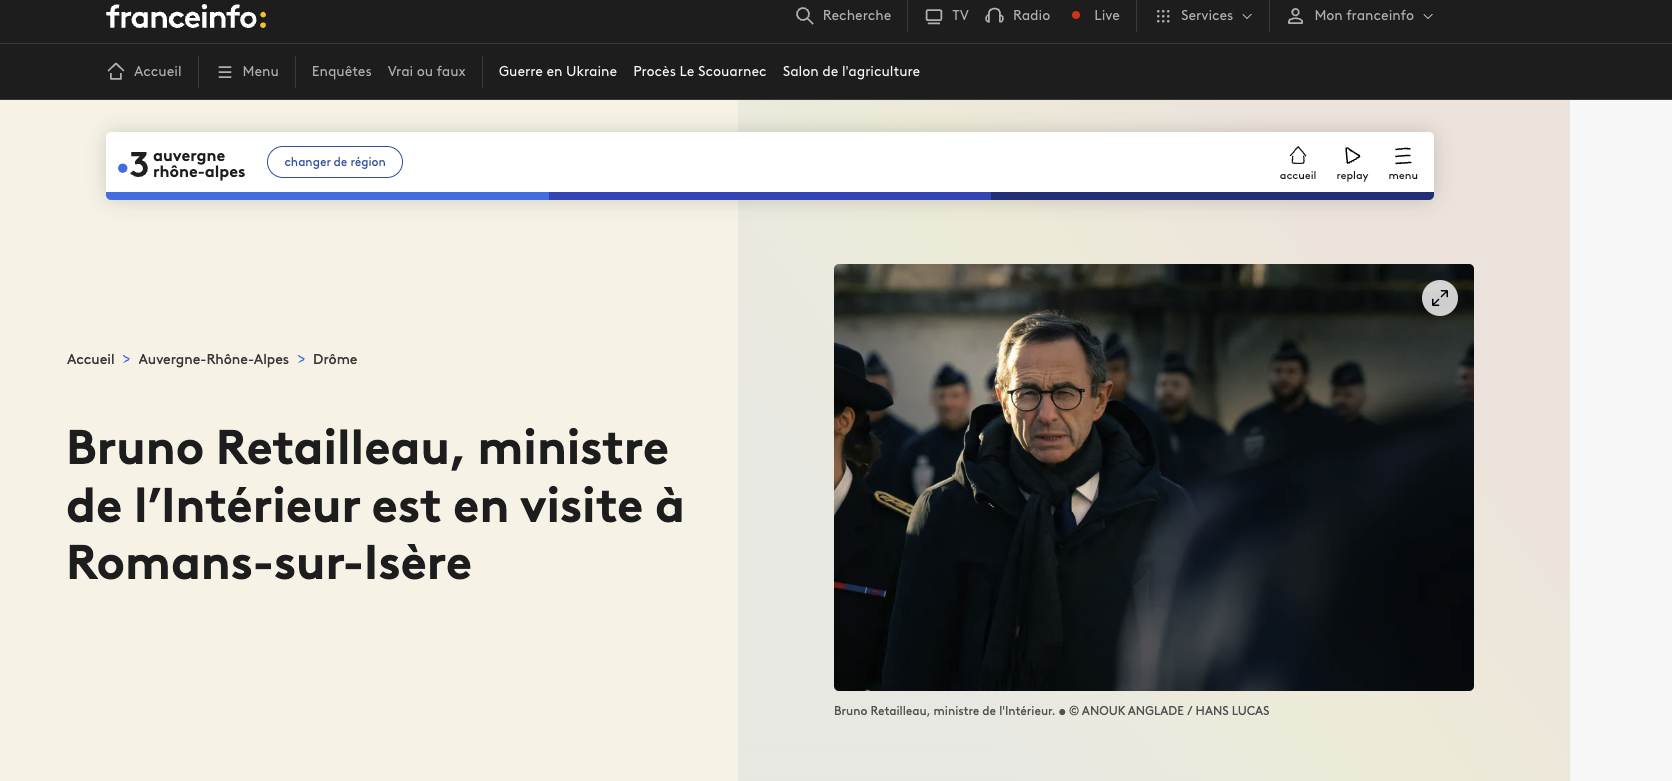1672x781 pixels.
Task: Go to Vrai ou faux
Action: (x=426, y=72)
